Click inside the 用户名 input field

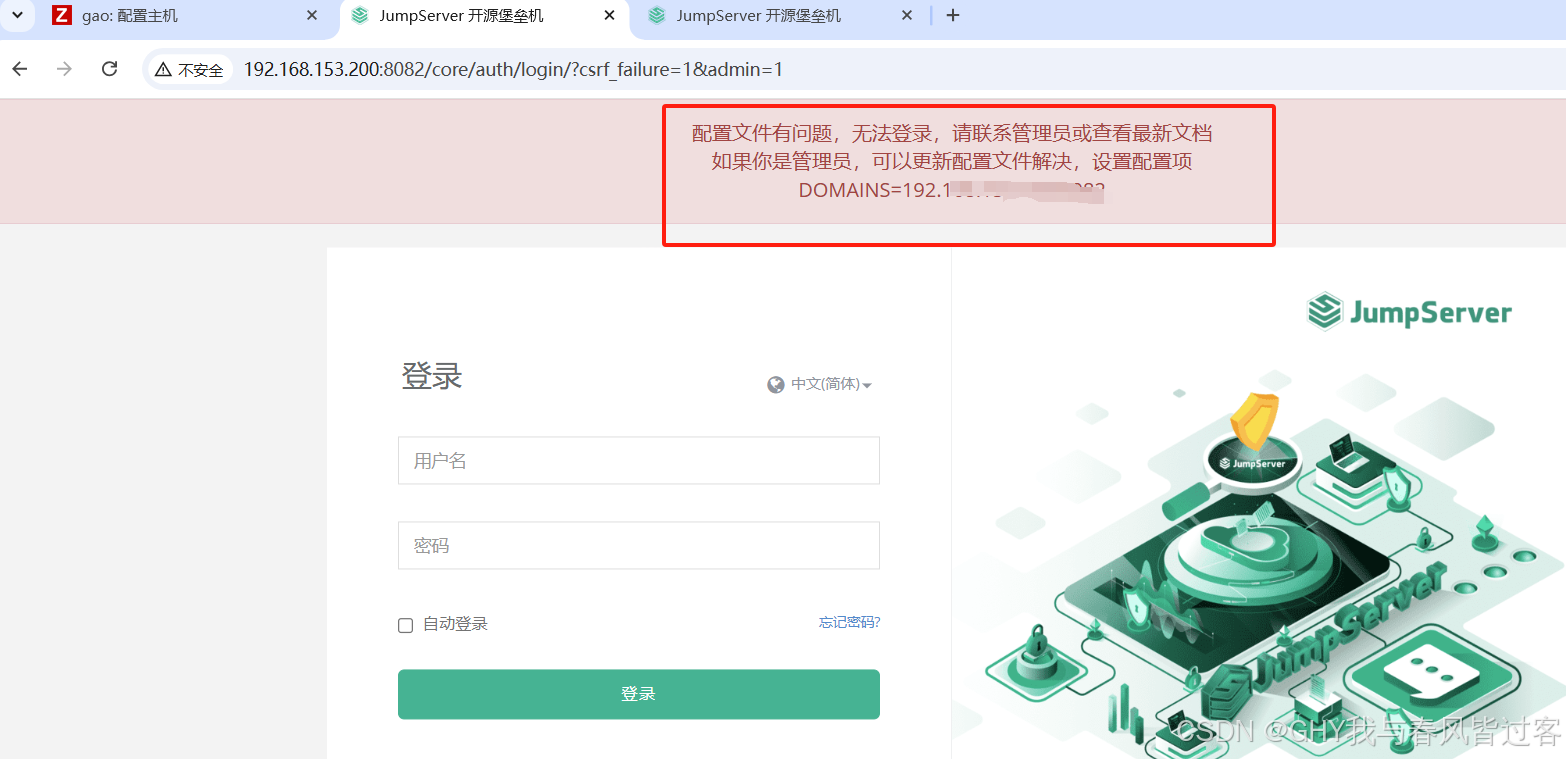click(638, 460)
